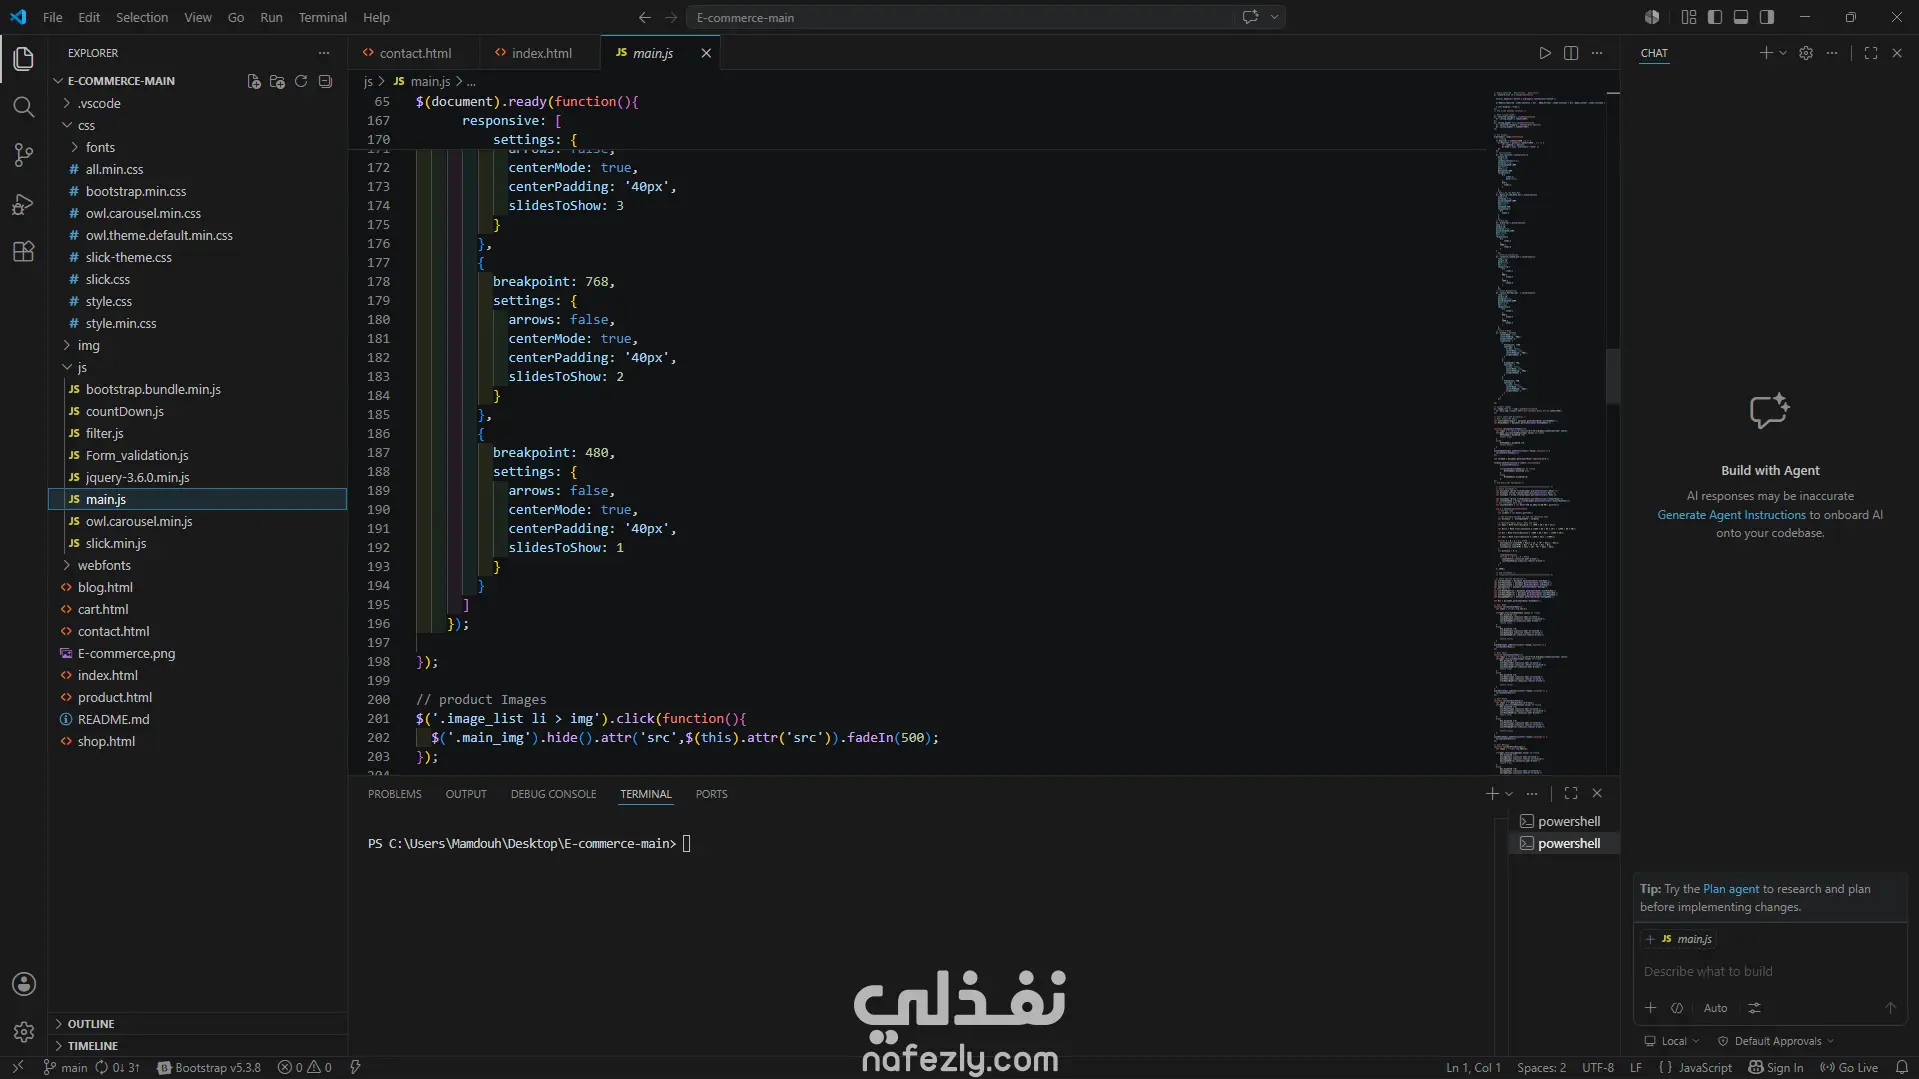The height and width of the screenshot is (1079, 1919).
Task: Start a new chat with plus icon
Action: click(x=1766, y=53)
